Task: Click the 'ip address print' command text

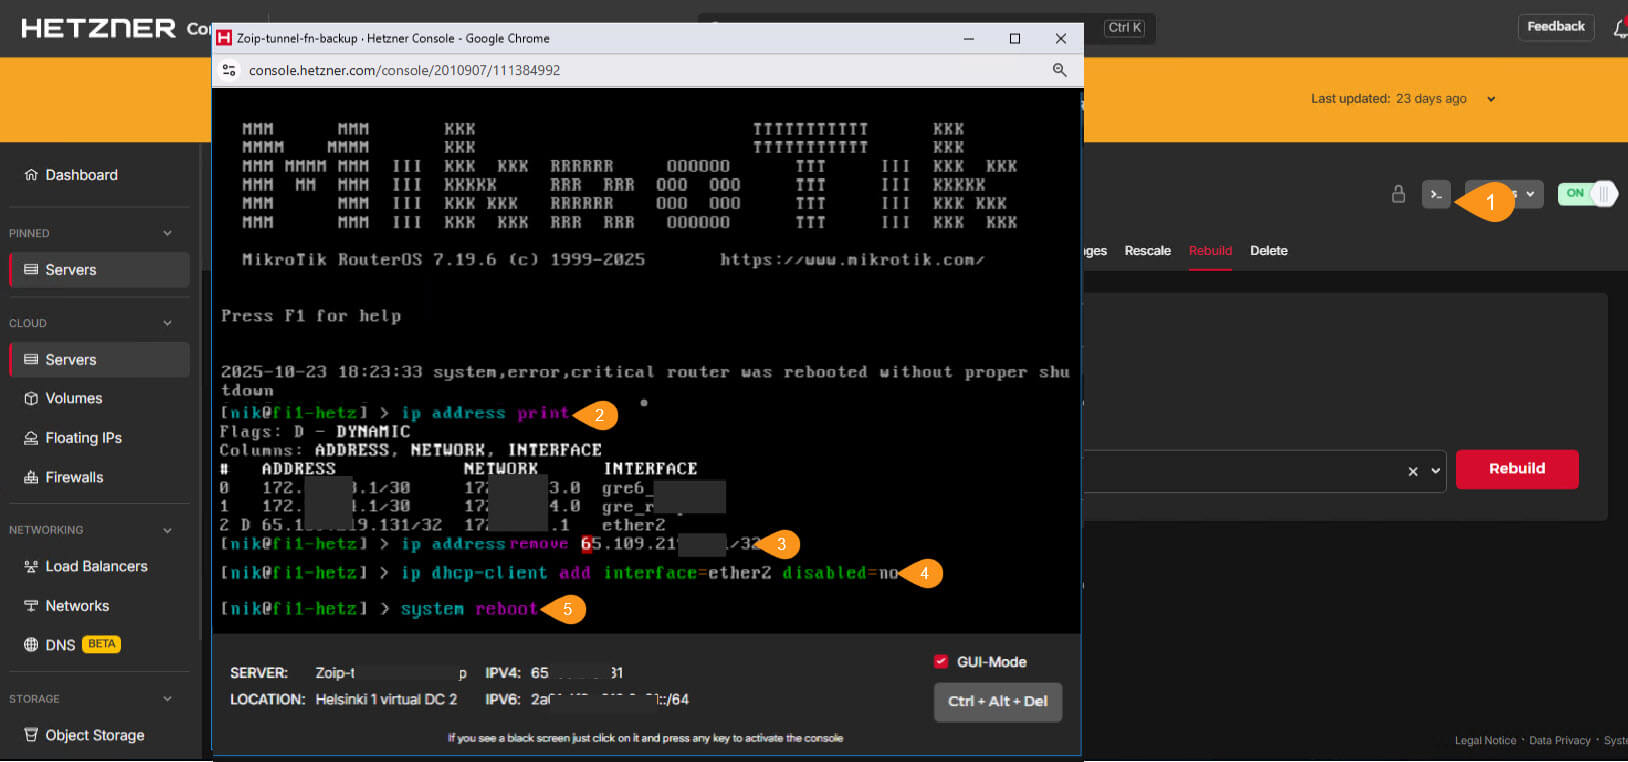Action: click(x=485, y=413)
